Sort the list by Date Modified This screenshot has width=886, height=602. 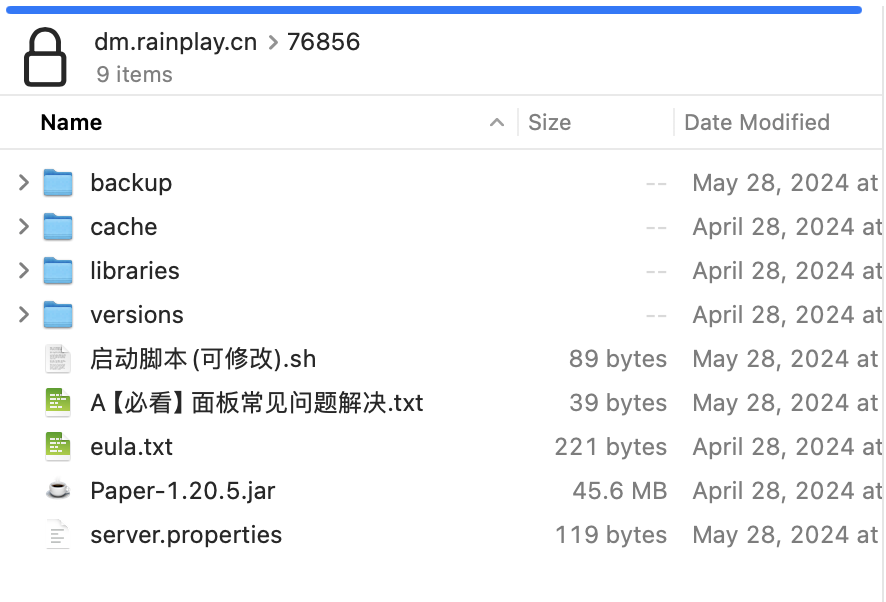coord(757,122)
